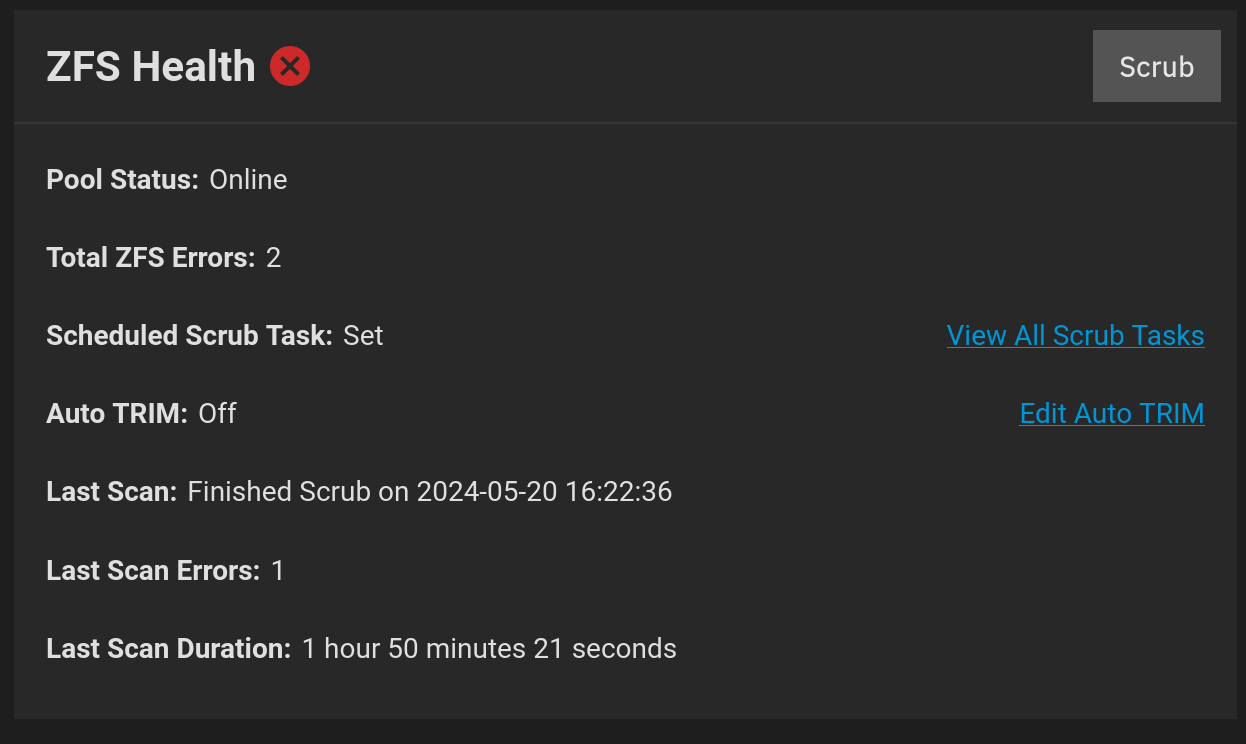Click the Auto TRIM label
Viewport: 1246px width, 744px height.
coord(117,413)
